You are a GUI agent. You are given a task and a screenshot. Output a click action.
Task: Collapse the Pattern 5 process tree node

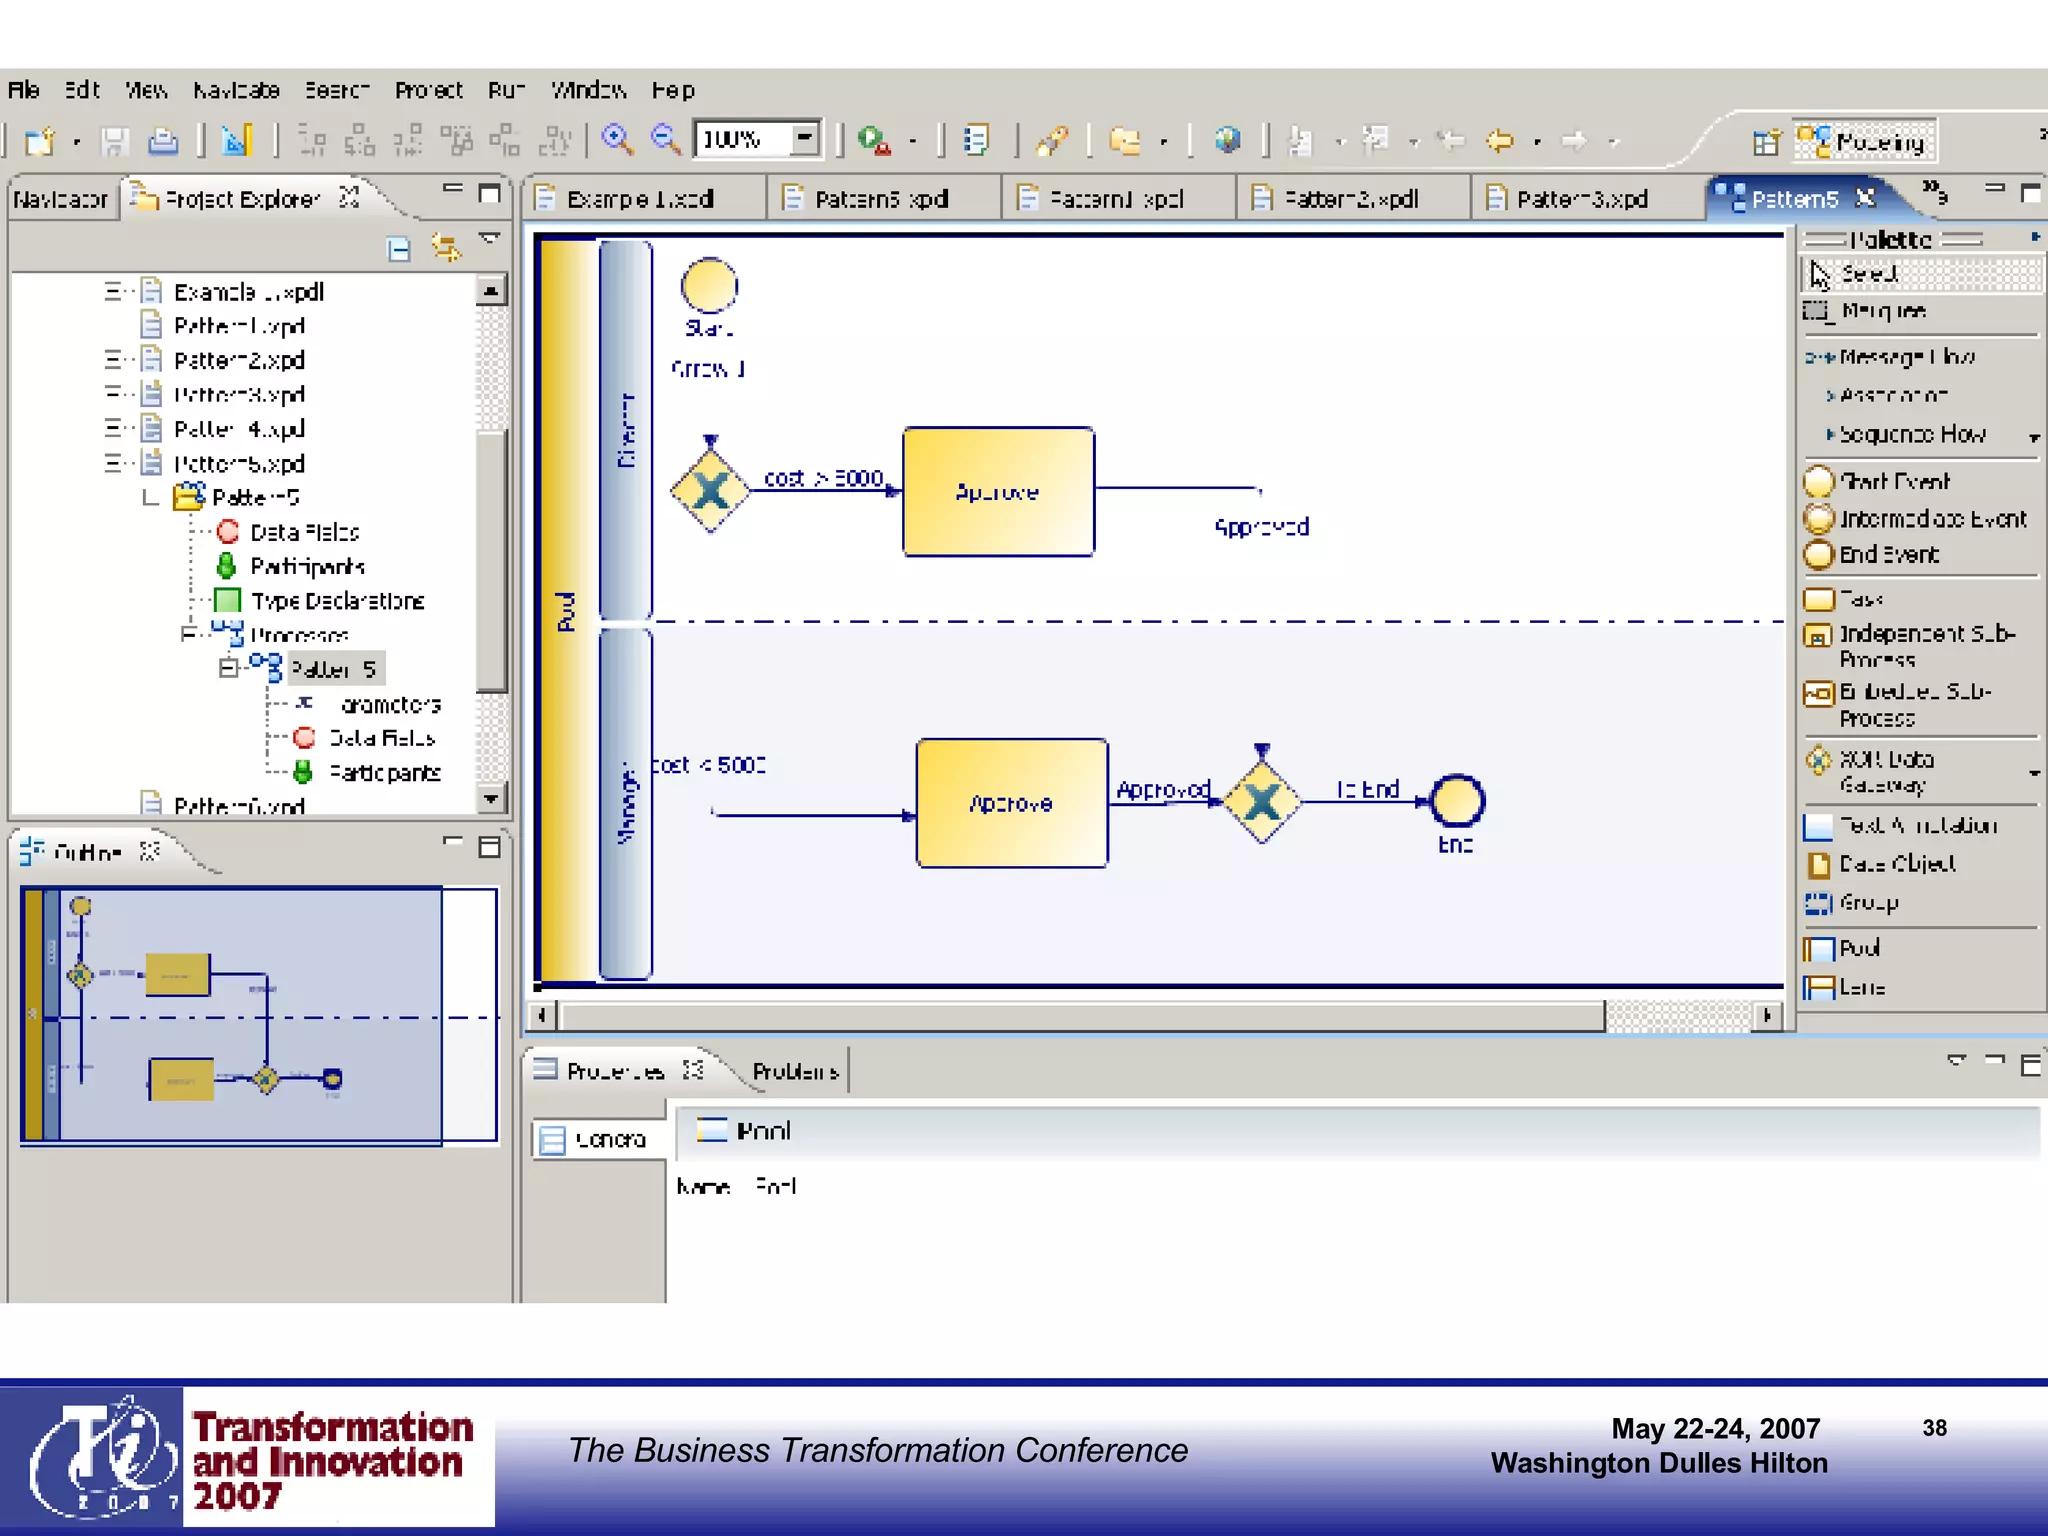coord(229,669)
